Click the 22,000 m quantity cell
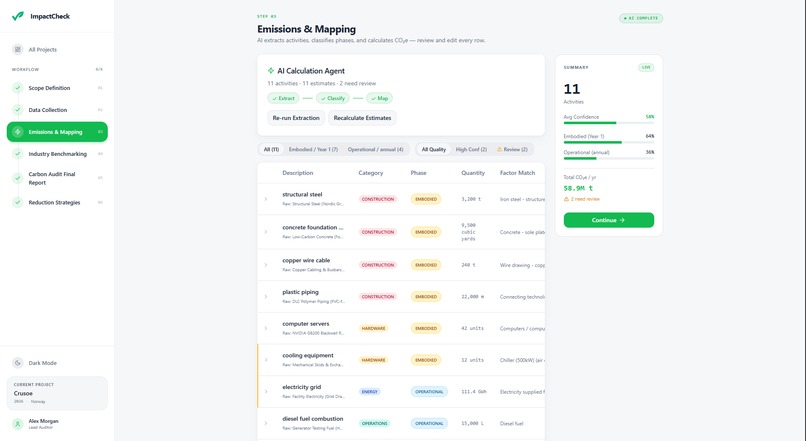 472,297
